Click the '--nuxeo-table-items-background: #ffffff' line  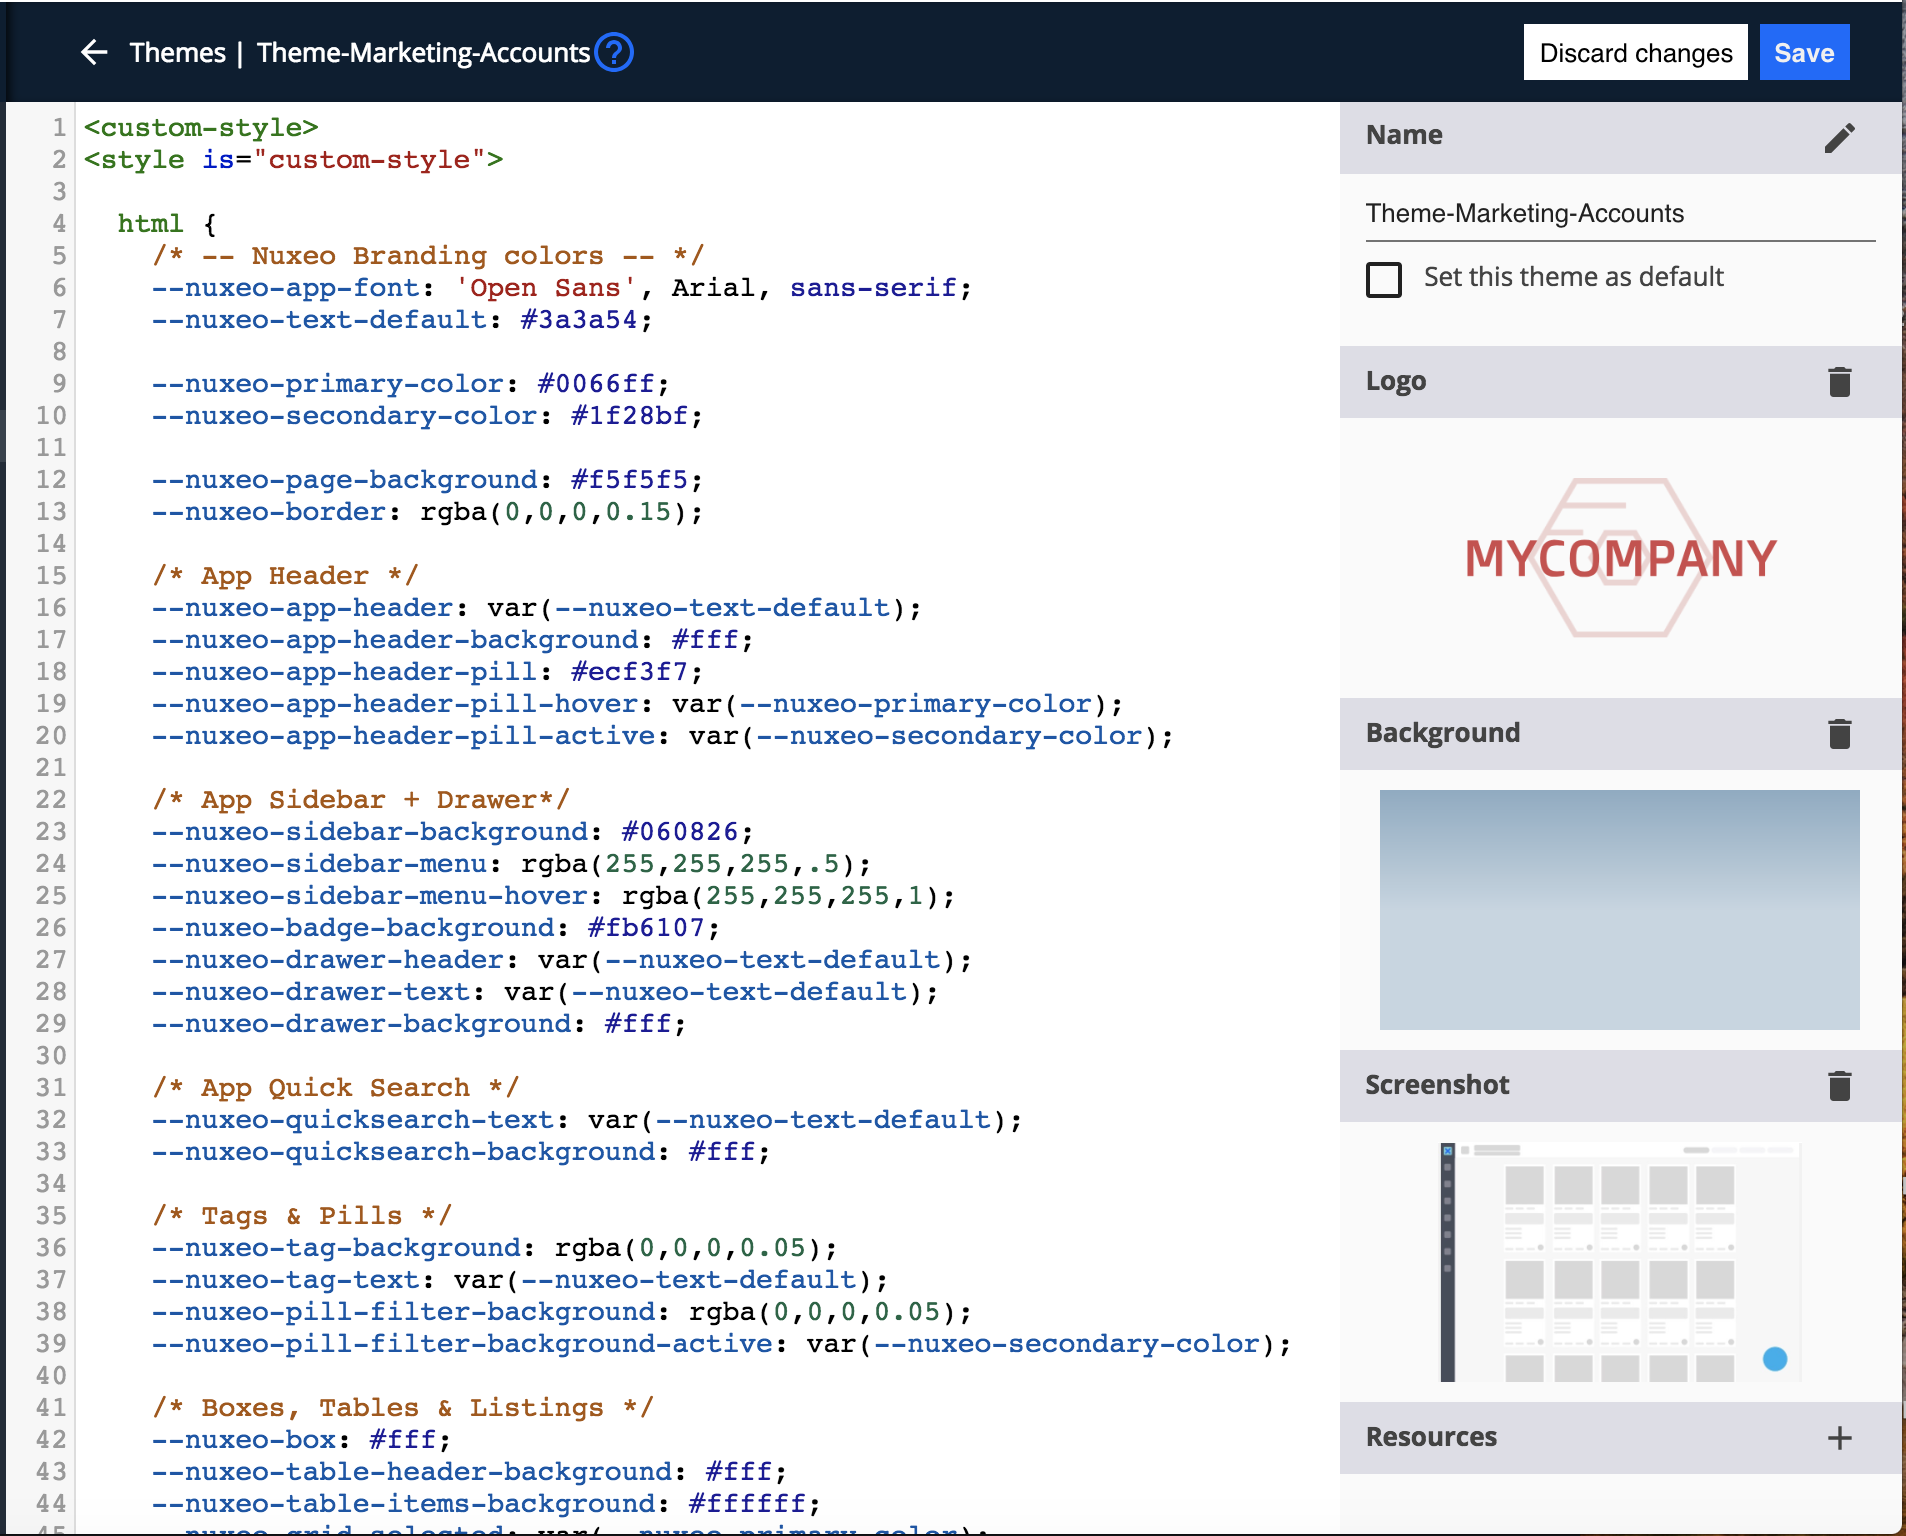click(x=486, y=1504)
